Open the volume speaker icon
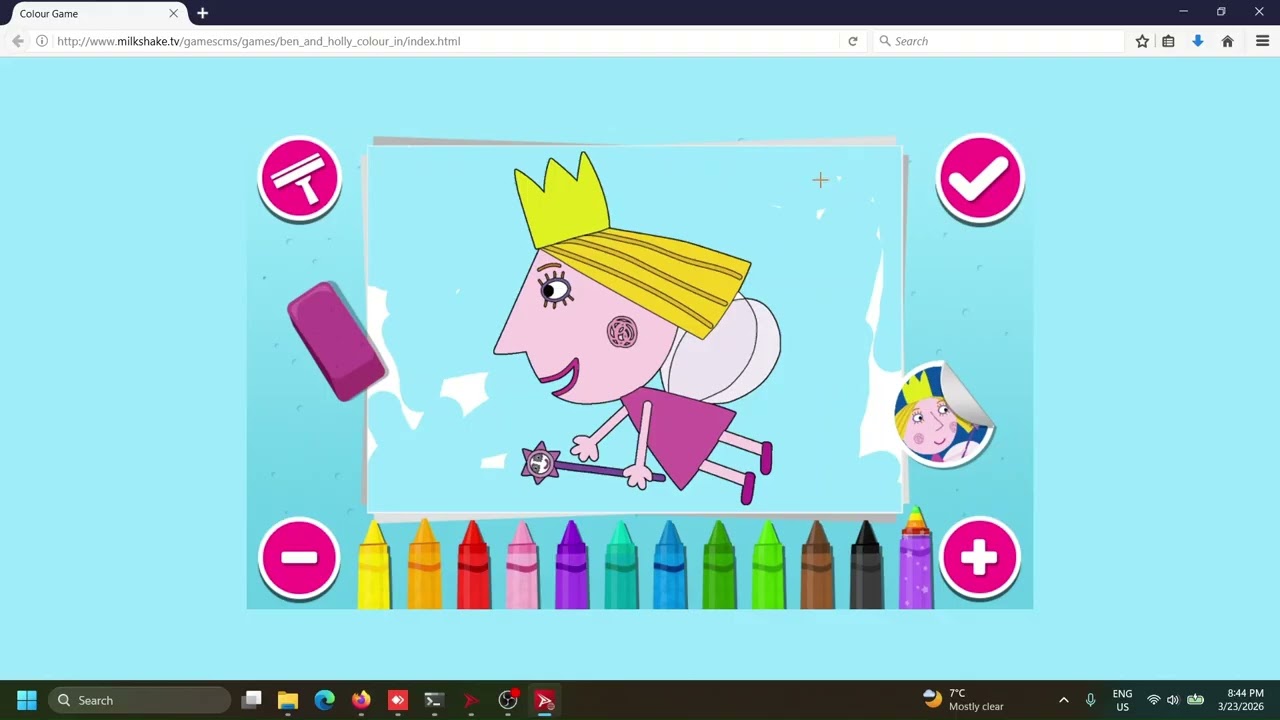 click(1173, 700)
